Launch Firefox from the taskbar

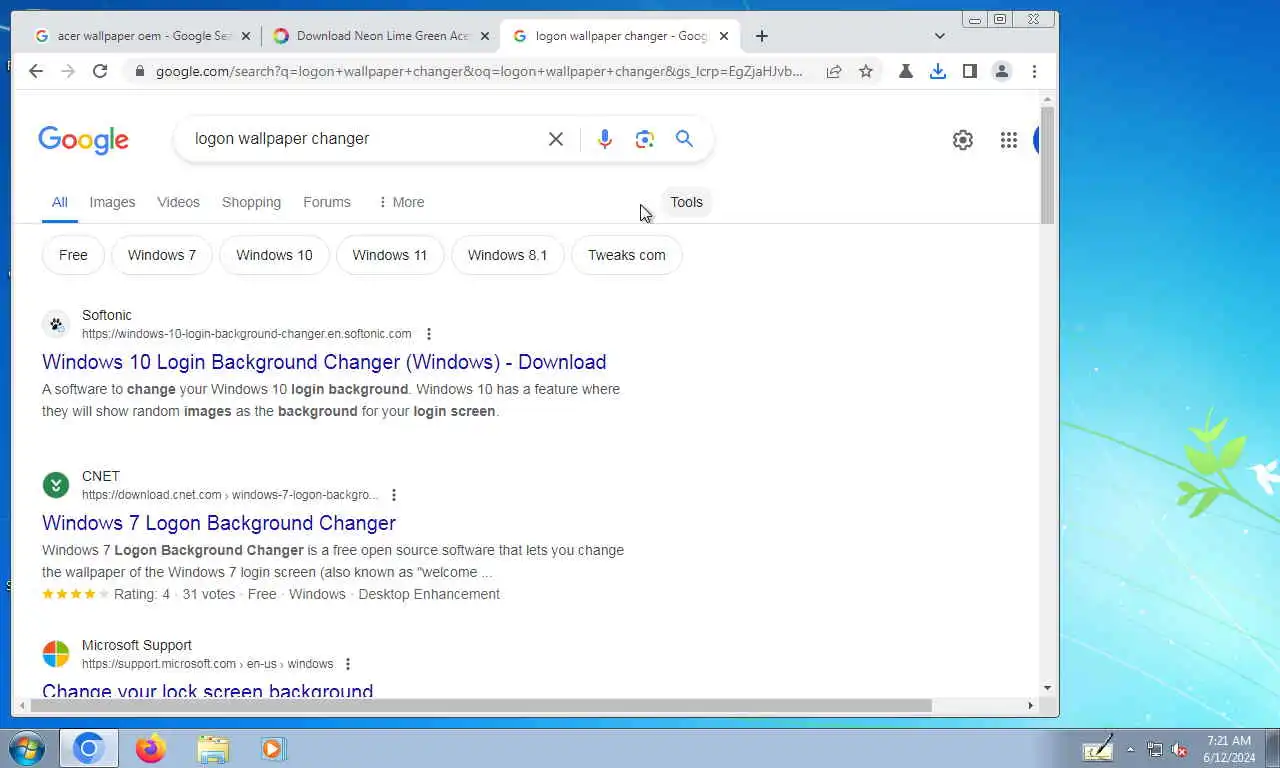pyautogui.click(x=151, y=748)
